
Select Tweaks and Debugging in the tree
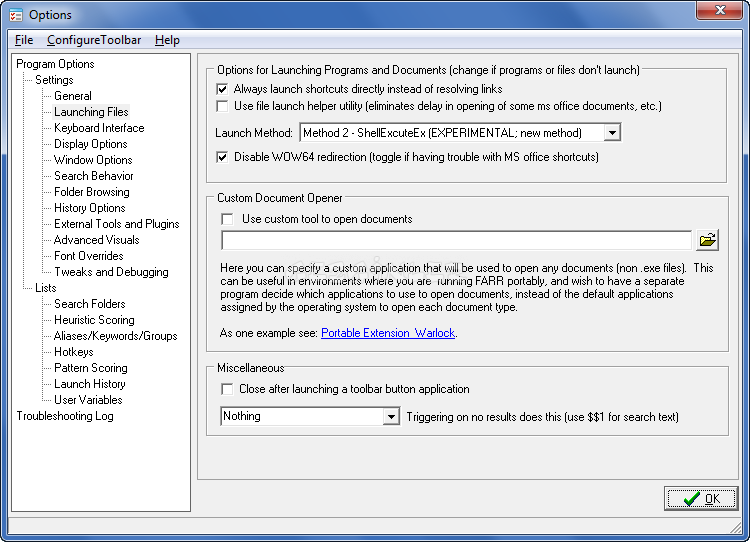111,272
